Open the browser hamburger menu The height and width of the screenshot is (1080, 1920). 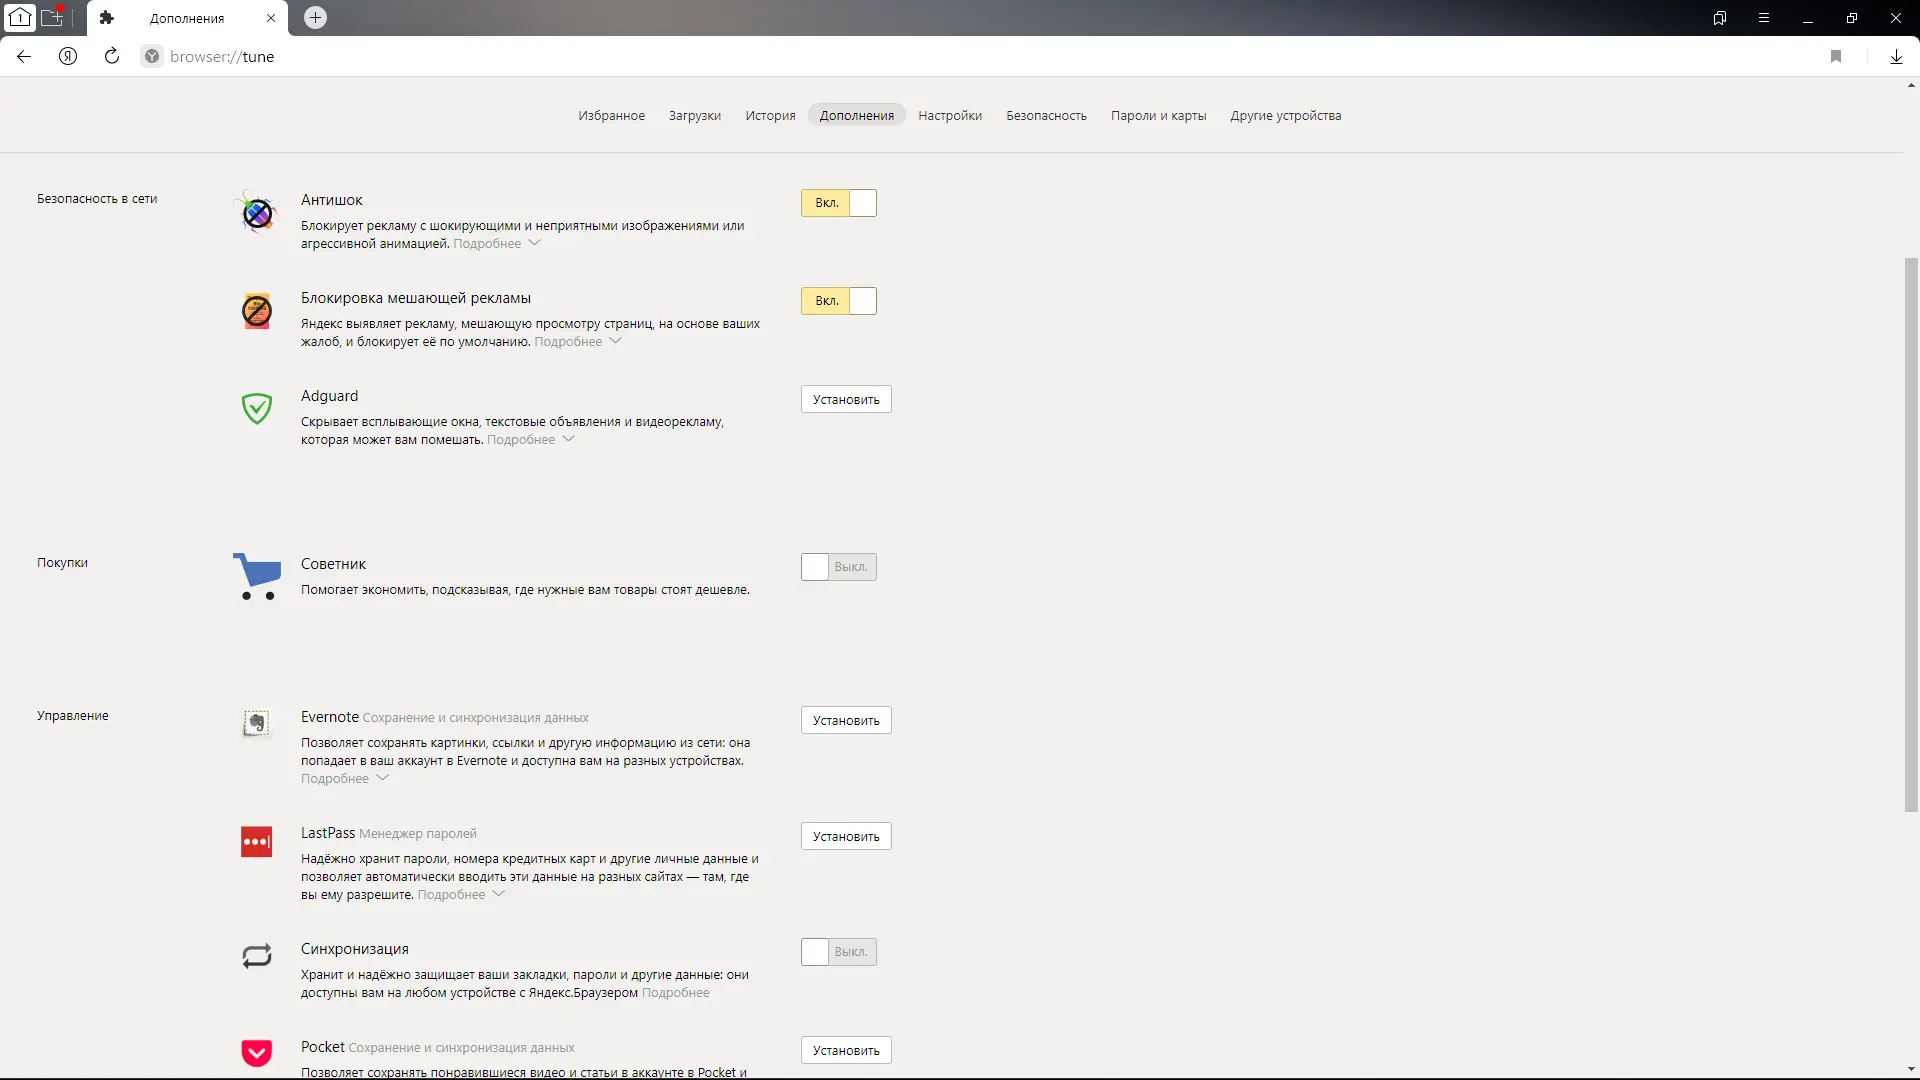point(1764,18)
